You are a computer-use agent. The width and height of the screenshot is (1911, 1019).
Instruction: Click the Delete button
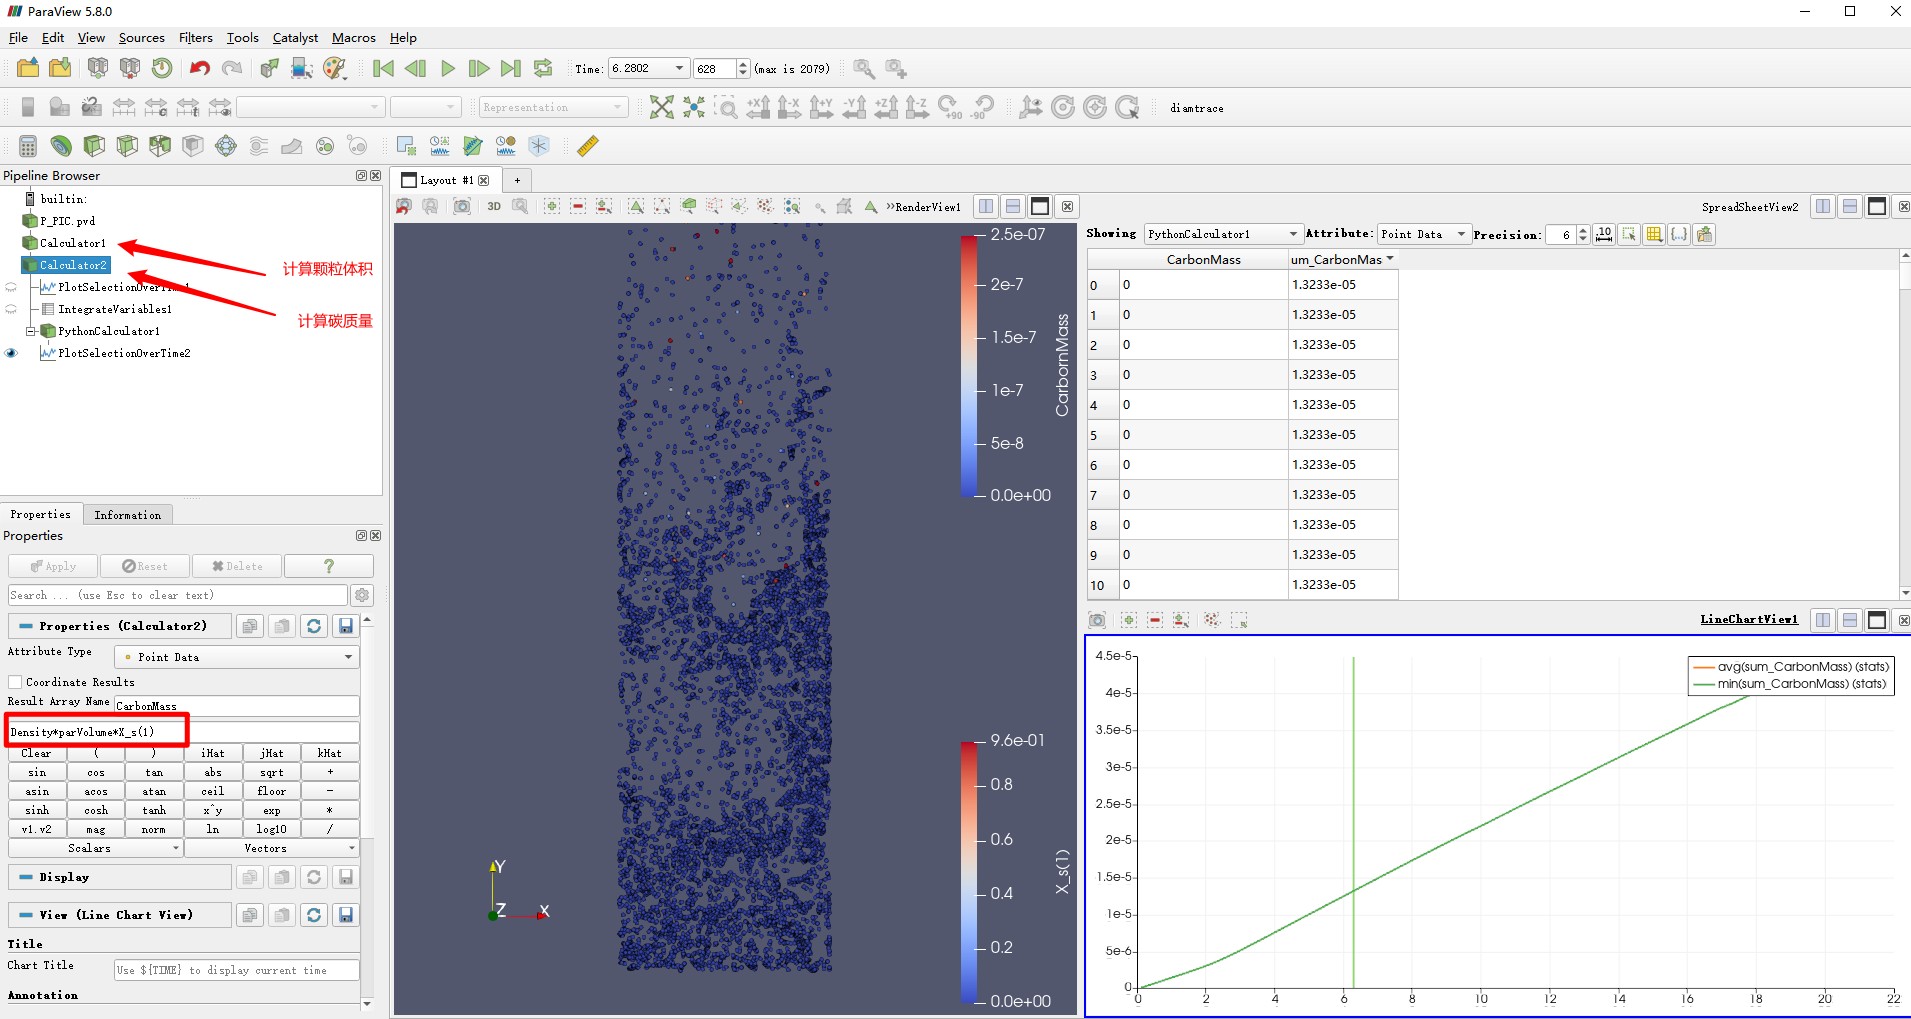[237, 566]
